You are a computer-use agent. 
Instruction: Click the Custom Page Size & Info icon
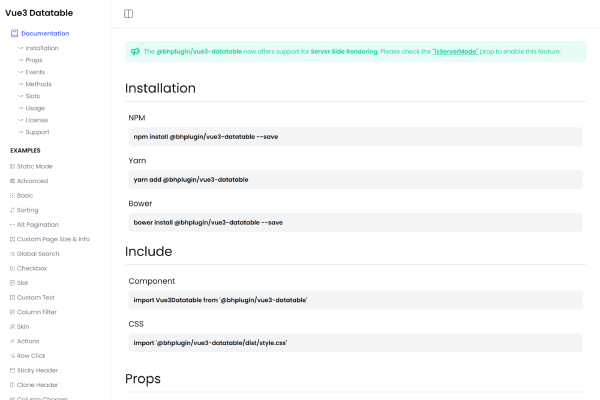(12, 239)
